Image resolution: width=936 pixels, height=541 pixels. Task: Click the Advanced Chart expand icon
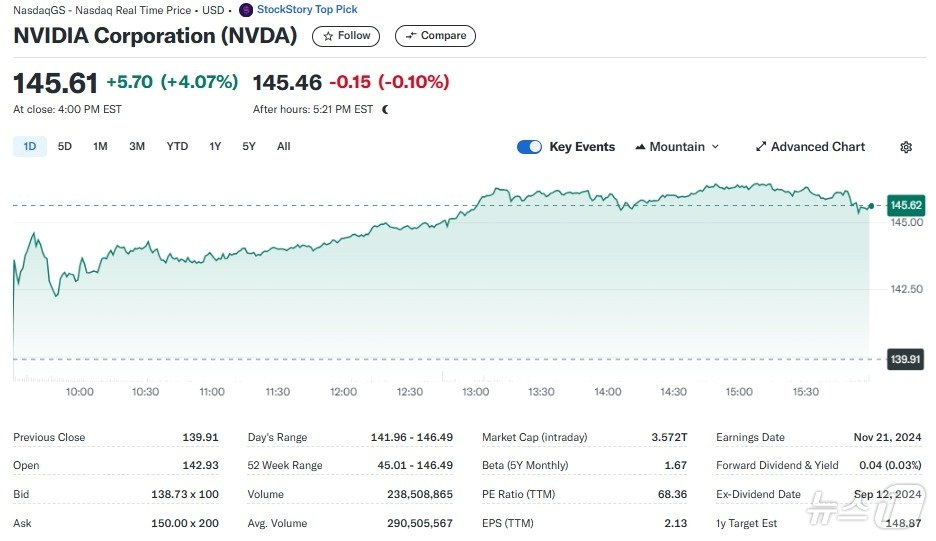761,147
